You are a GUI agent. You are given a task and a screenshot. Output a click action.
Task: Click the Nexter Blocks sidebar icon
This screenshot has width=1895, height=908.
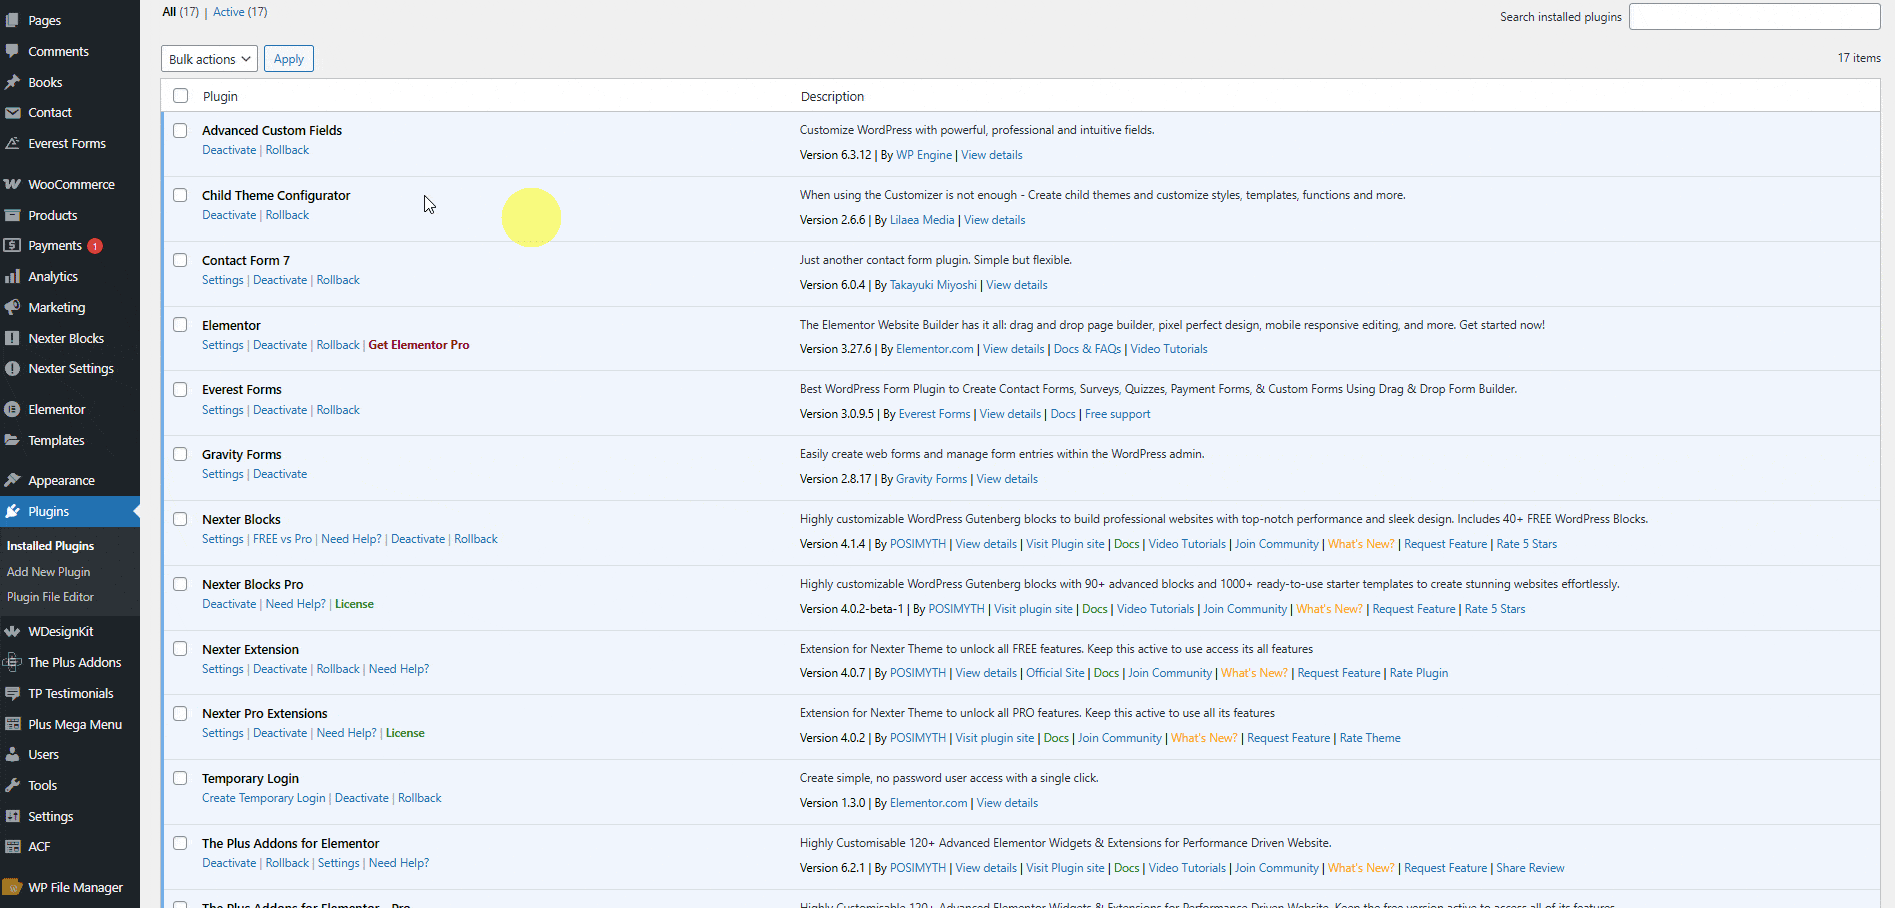coord(12,339)
